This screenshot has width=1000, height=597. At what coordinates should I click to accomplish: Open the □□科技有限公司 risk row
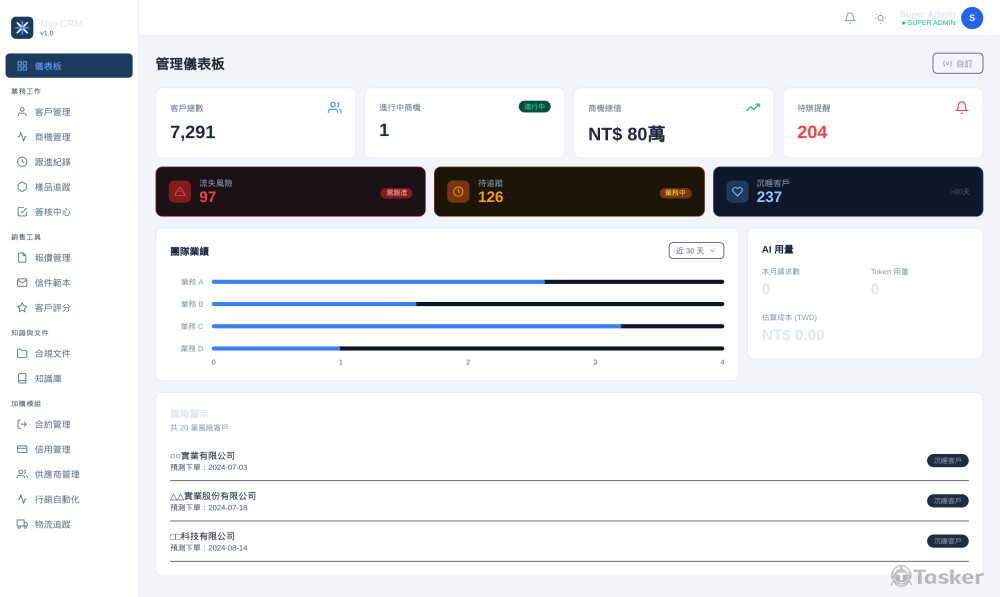[569, 542]
